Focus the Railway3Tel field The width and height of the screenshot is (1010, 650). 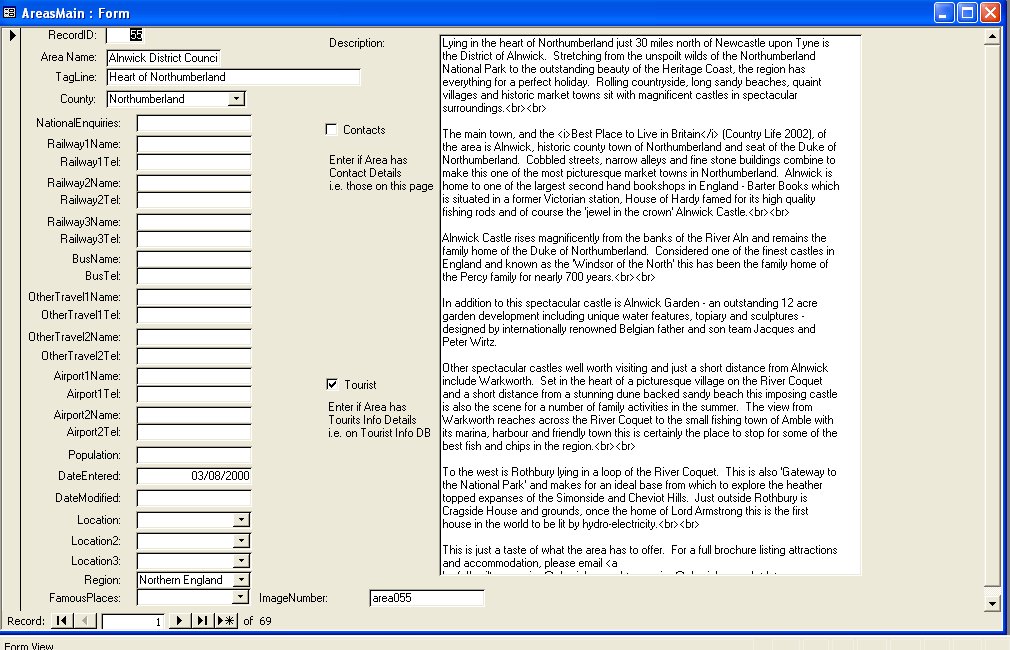click(x=194, y=239)
